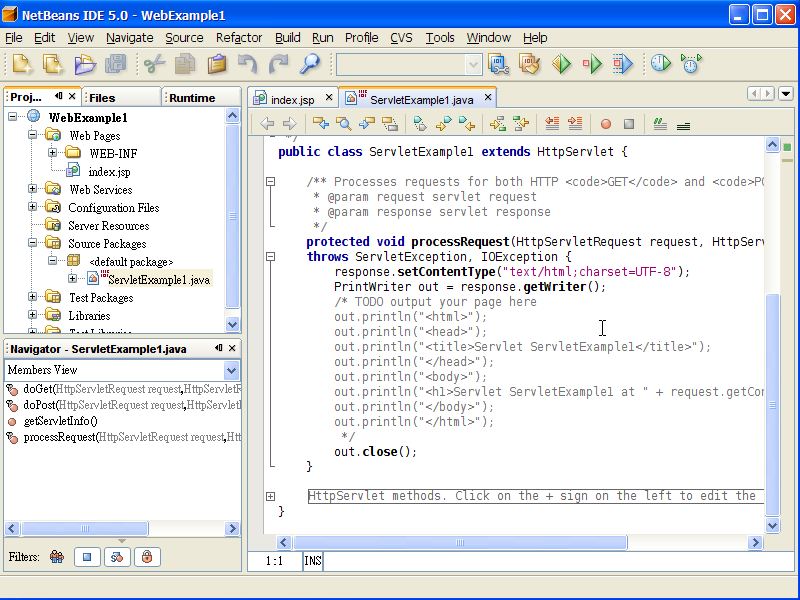Click the Find magnifier icon in main toolbar
Screen dimensions: 800x600
click(310, 64)
